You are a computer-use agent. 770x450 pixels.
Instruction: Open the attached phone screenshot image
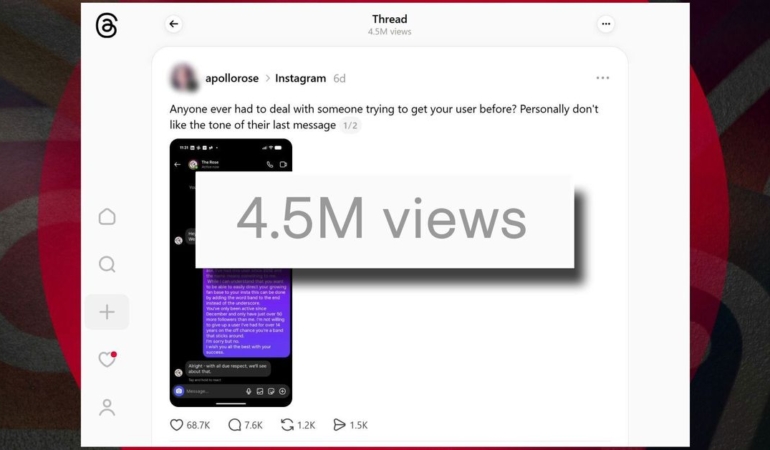pyautogui.click(x=231, y=273)
